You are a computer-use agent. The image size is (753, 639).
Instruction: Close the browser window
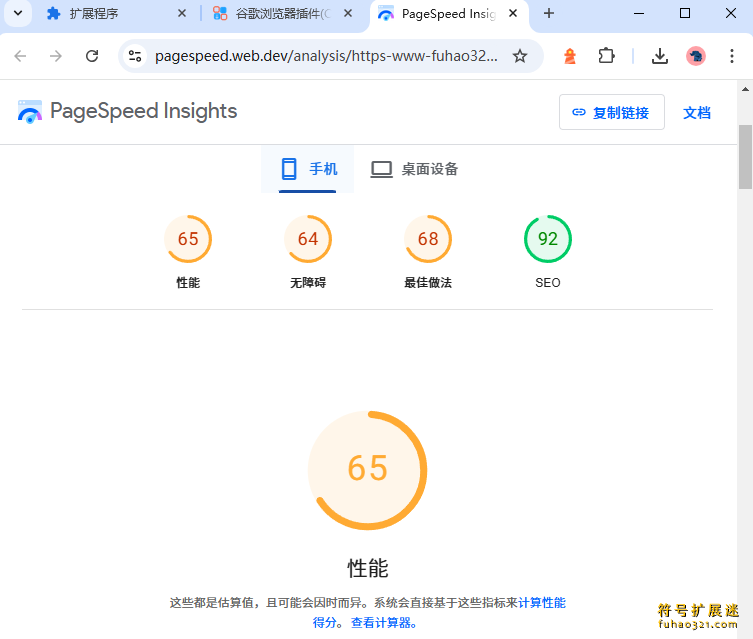(730, 13)
